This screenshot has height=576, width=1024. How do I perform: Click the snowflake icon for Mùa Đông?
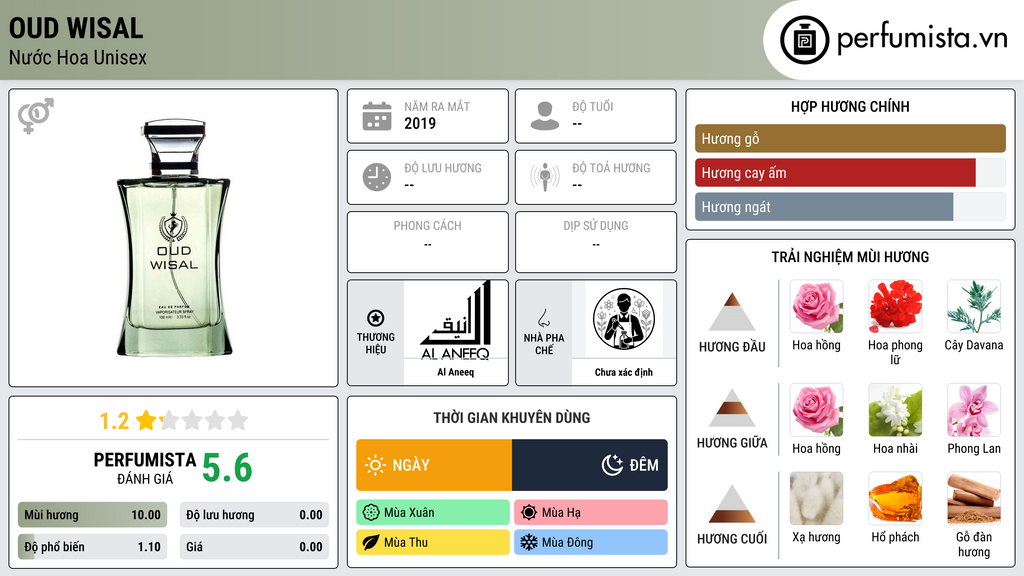tap(529, 542)
